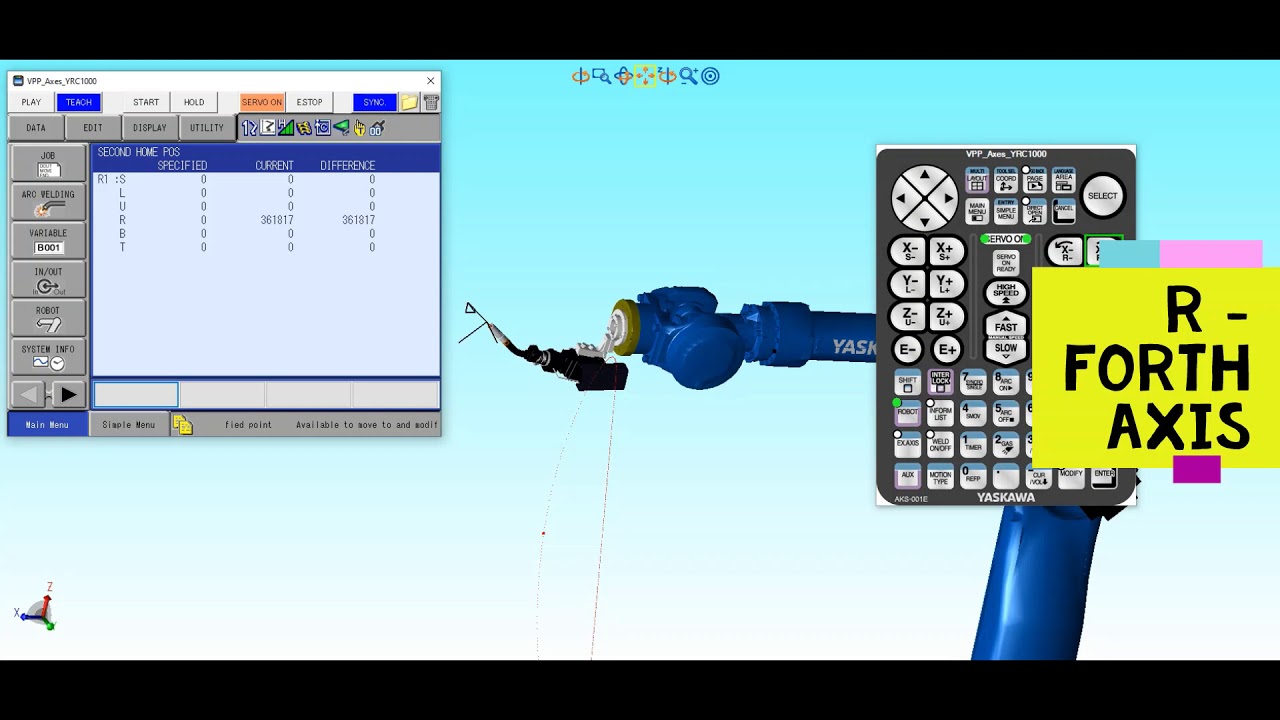Click the E- axis key
This screenshot has height=720, width=1280.
[x=909, y=350]
